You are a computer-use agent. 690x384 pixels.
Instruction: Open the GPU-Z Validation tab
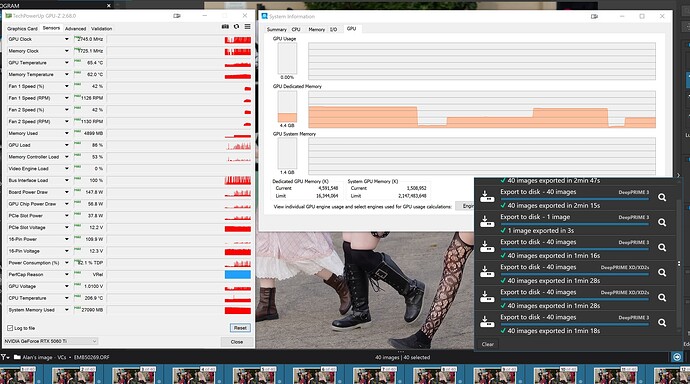tap(101, 29)
